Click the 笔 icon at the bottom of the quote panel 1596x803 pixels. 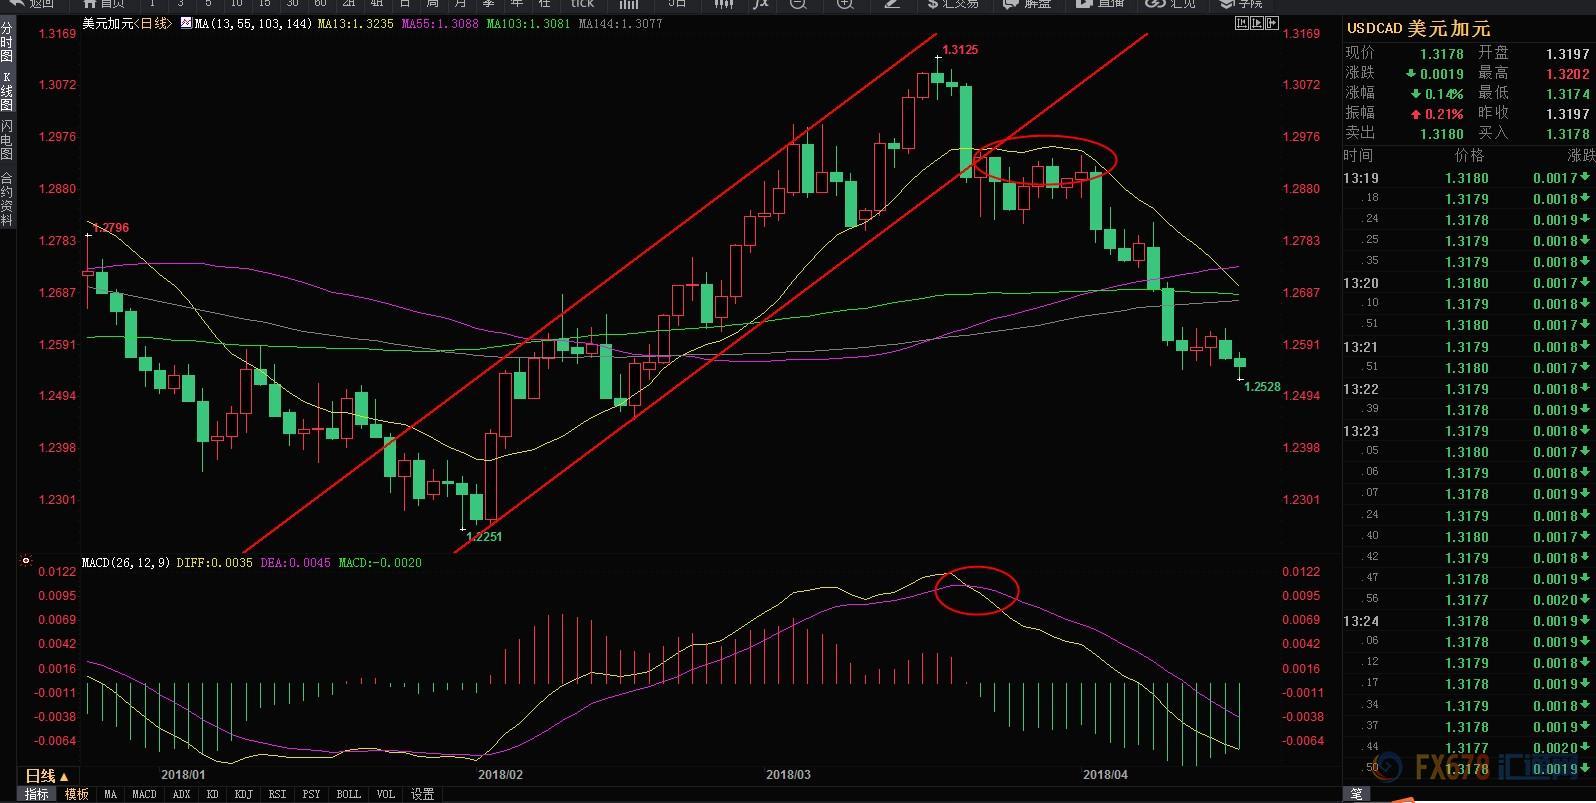(x=1356, y=794)
